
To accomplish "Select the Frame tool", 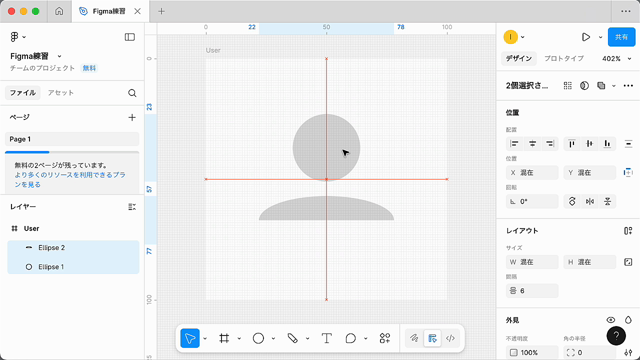I will pyautogui.click(x=224, y=338).
